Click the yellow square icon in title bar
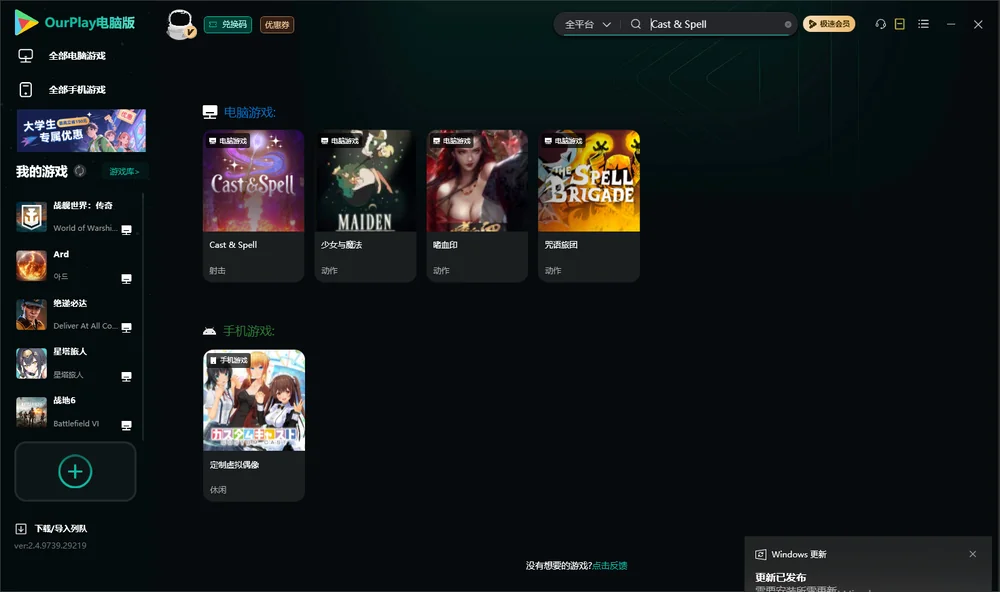 pyautogui.click(x=900, y=24)
